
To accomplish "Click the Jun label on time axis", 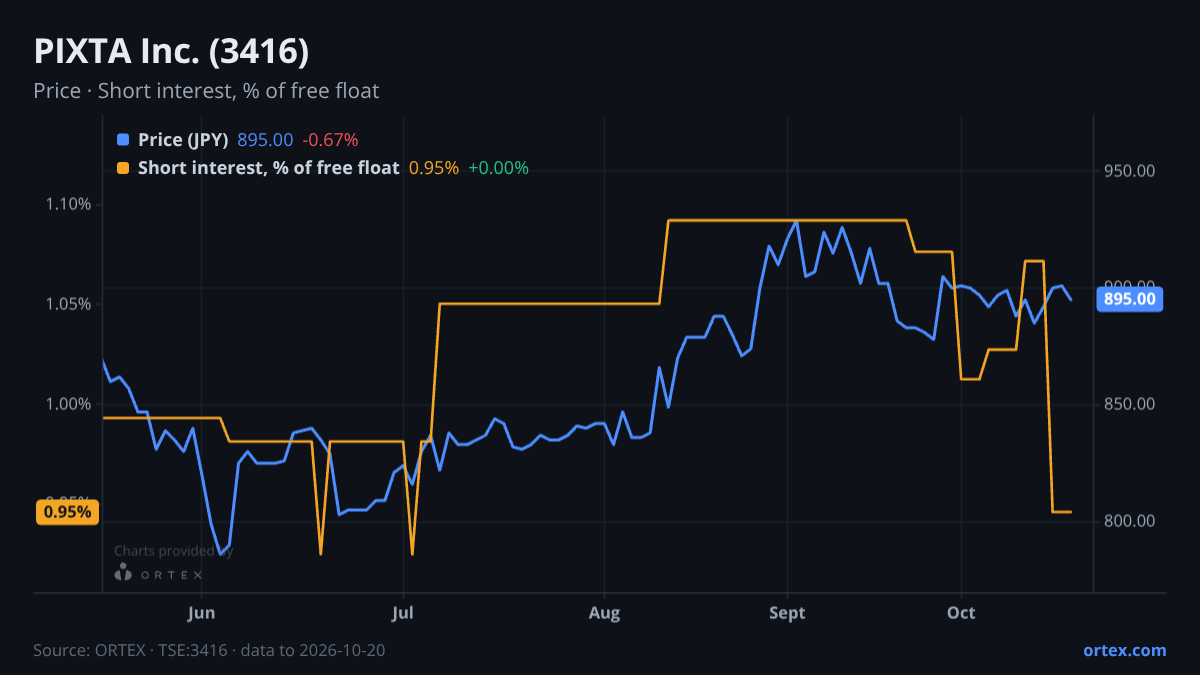I will pos(202,612).
